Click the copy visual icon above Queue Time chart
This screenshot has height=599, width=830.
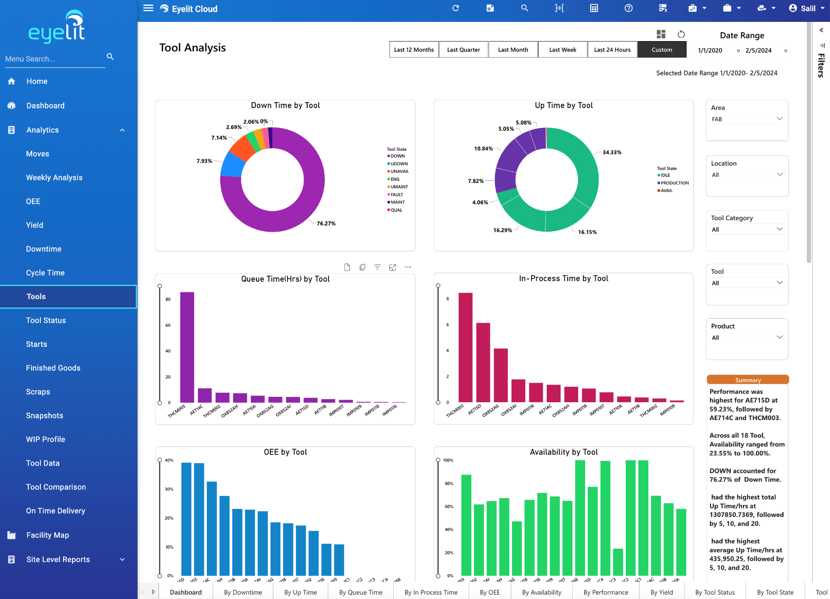click(362, 267)
